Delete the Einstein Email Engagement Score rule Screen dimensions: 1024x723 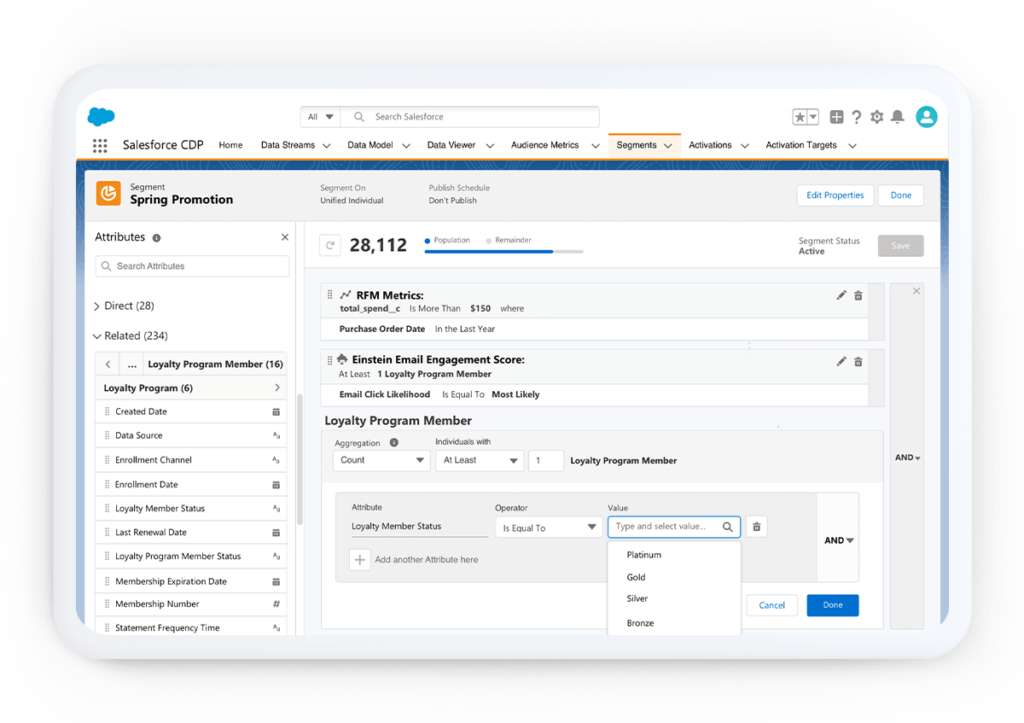click(x=858, y=361)
